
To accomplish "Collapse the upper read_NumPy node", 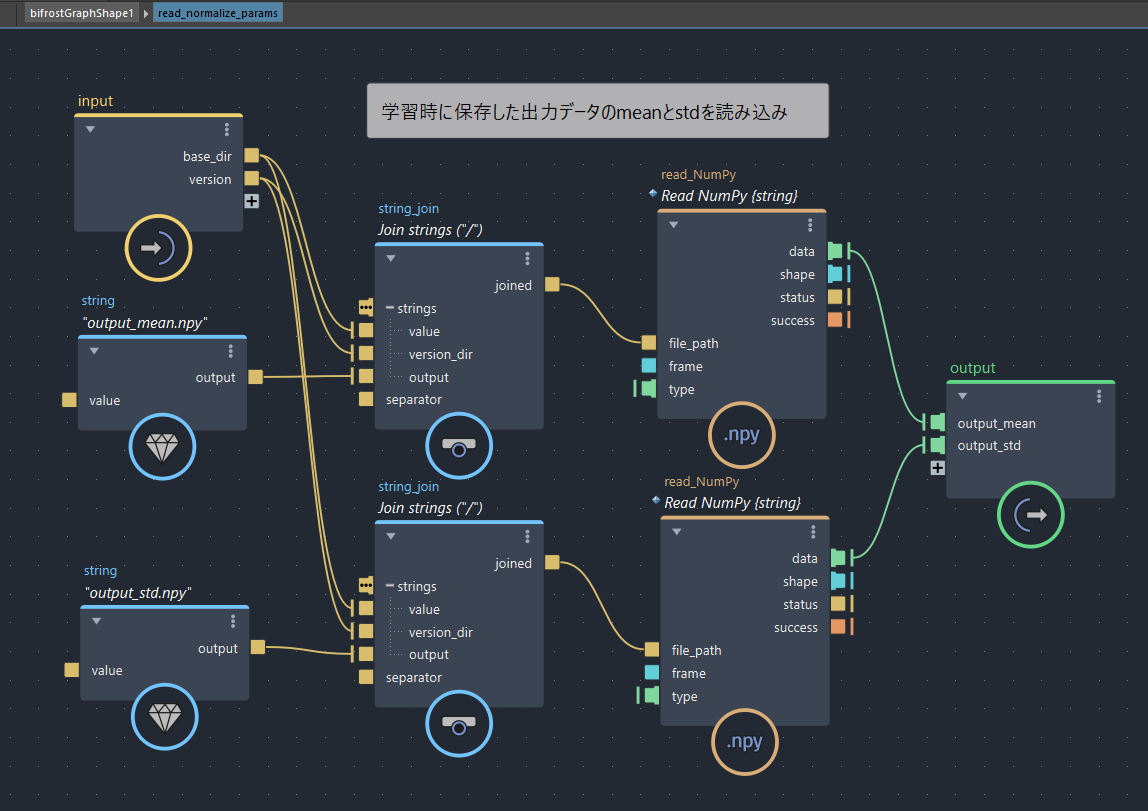I will (674, 225).
